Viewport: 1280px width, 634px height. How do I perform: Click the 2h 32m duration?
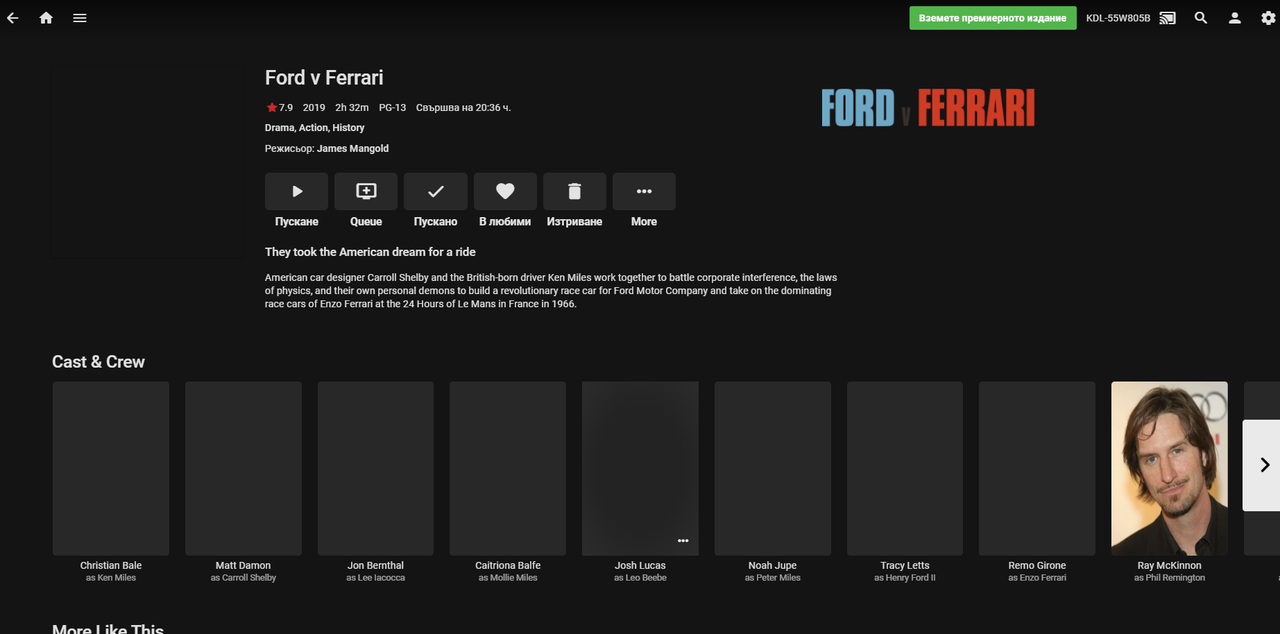tap(352, 108)
